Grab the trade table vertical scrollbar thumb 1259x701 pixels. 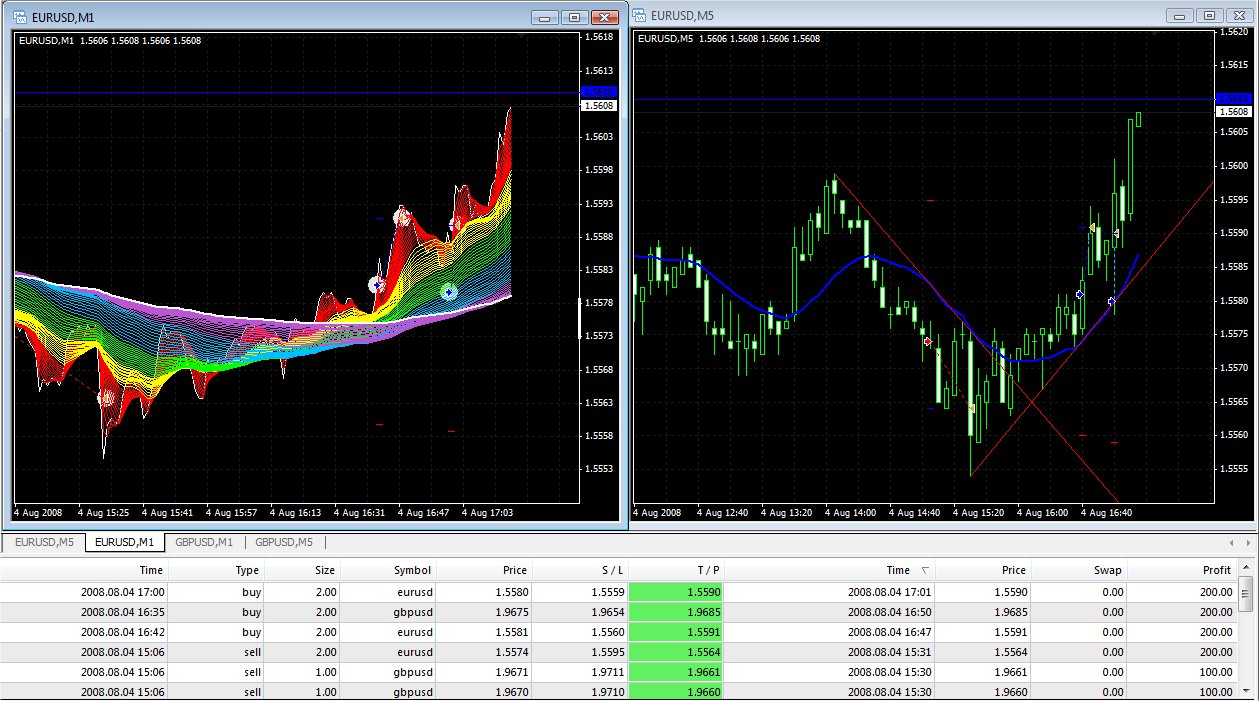coord(1245,594)
